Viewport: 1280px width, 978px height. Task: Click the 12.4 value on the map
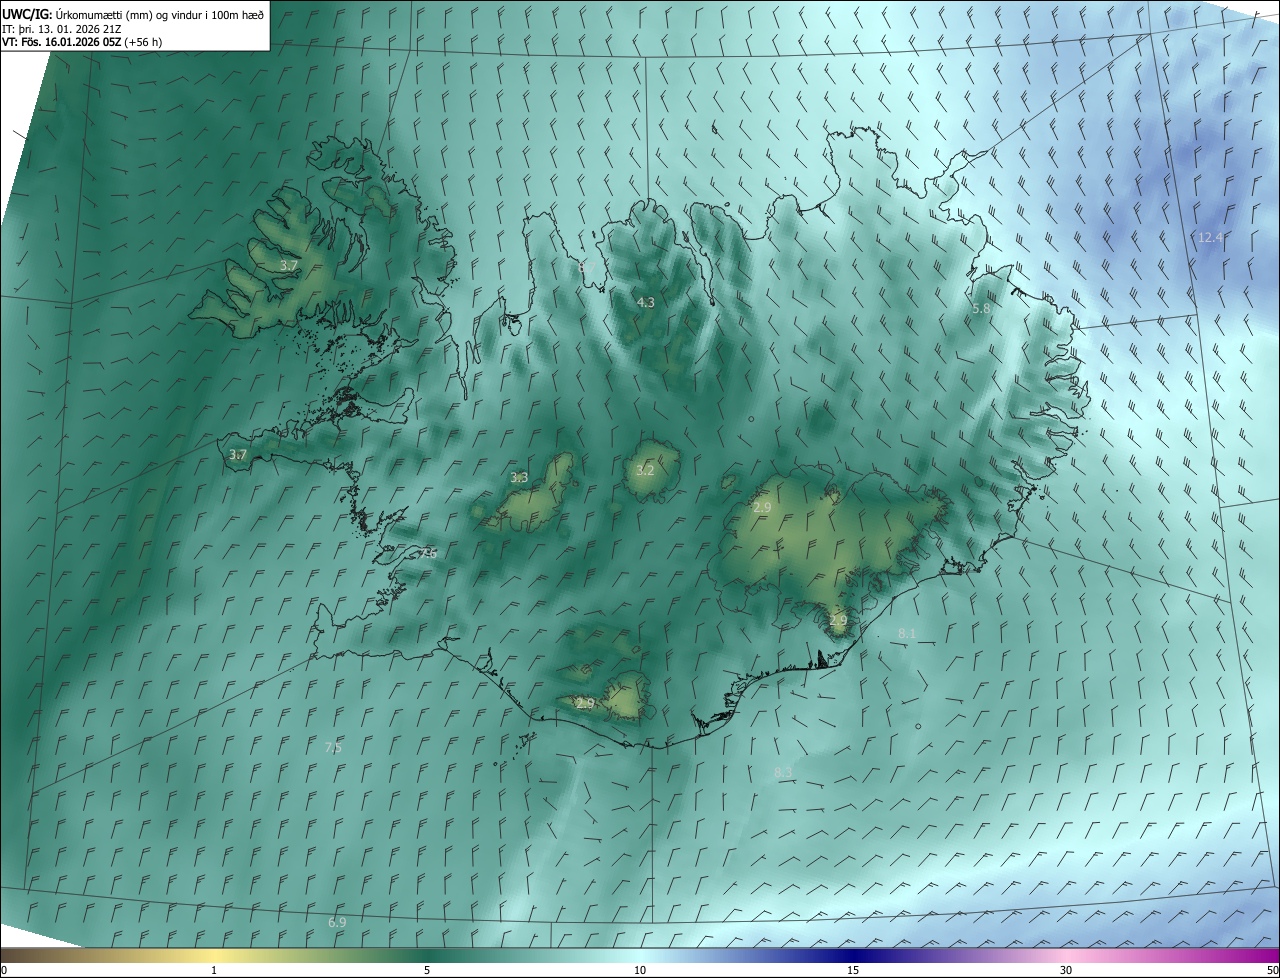coord(1211,237)
